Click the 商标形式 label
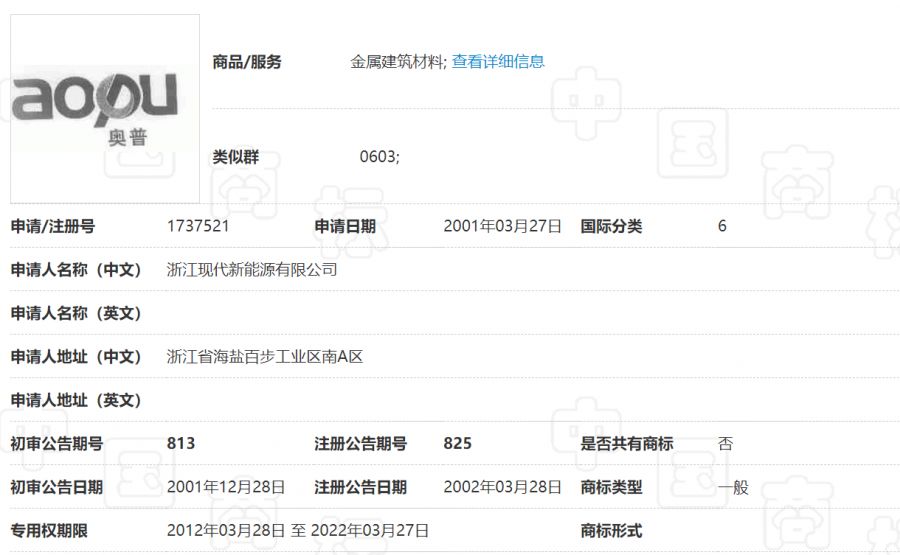 coord(611,531)
